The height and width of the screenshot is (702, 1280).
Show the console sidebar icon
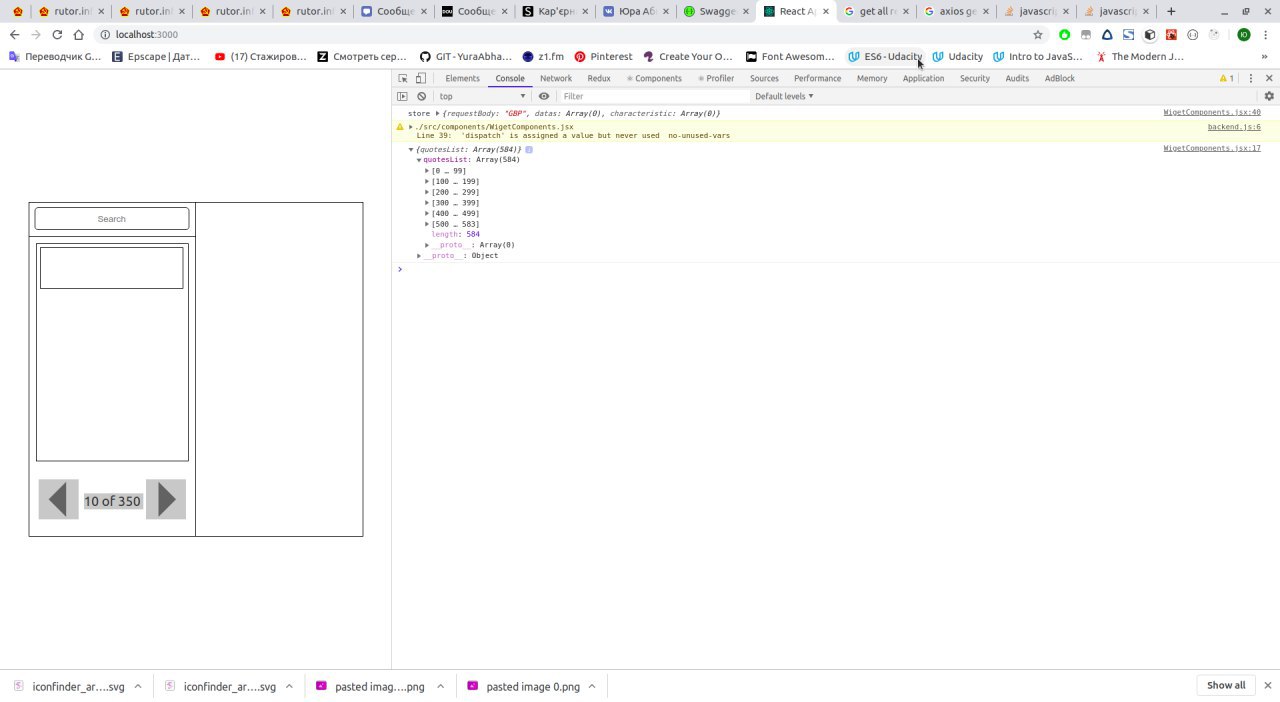(x=403, y=96)
